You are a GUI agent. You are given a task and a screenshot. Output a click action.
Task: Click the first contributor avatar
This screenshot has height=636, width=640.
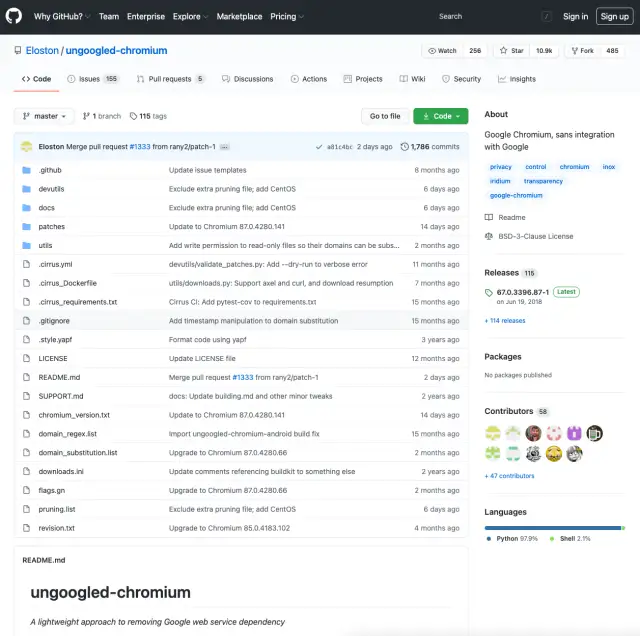click(x=493, y=433)
